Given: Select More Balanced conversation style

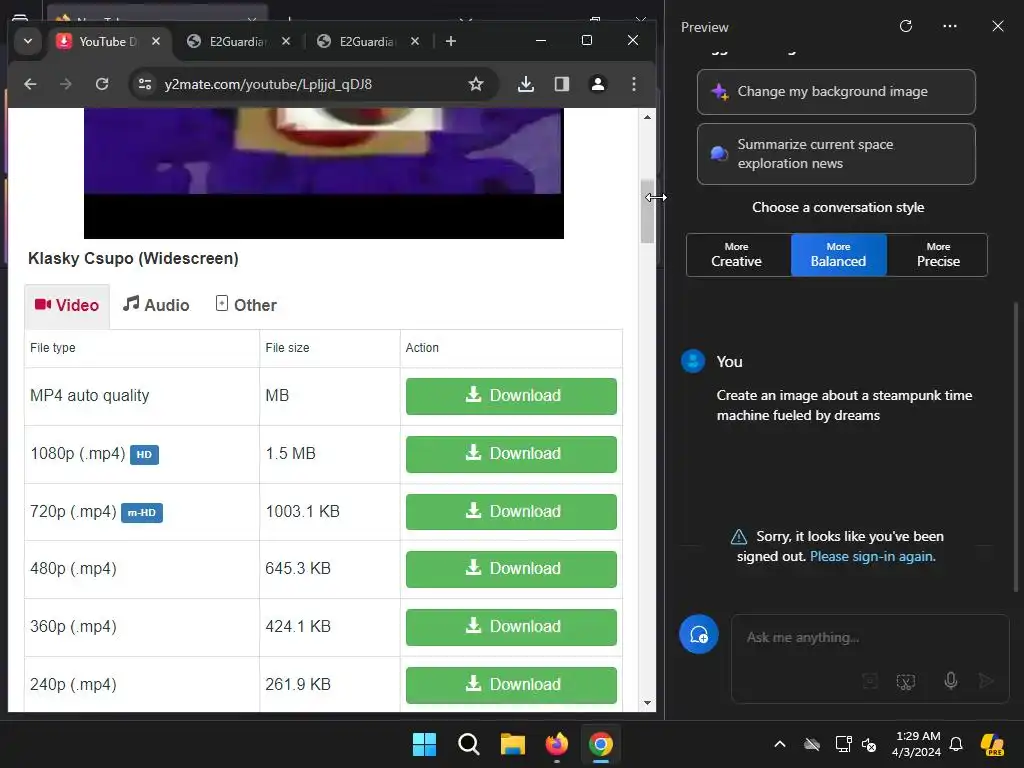Looking at the screenshot, I should 839,255.
